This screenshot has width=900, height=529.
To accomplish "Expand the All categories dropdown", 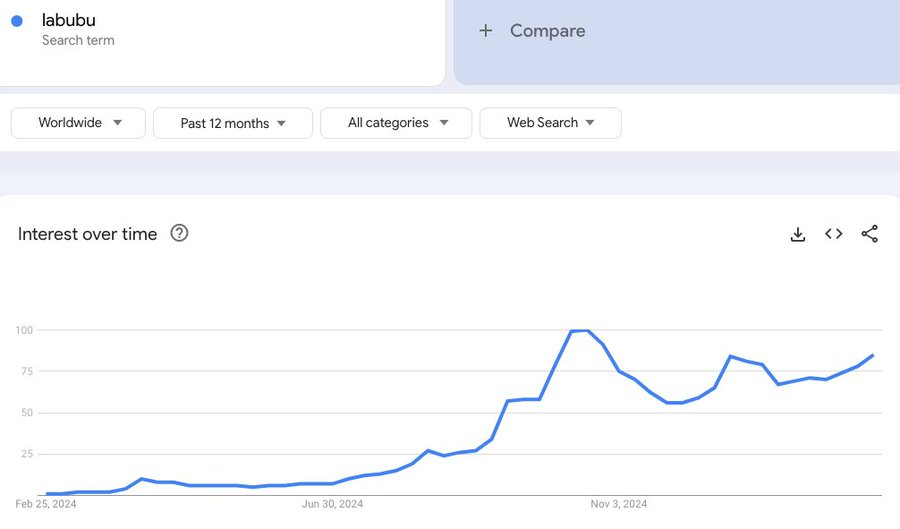I will [397, 123].
